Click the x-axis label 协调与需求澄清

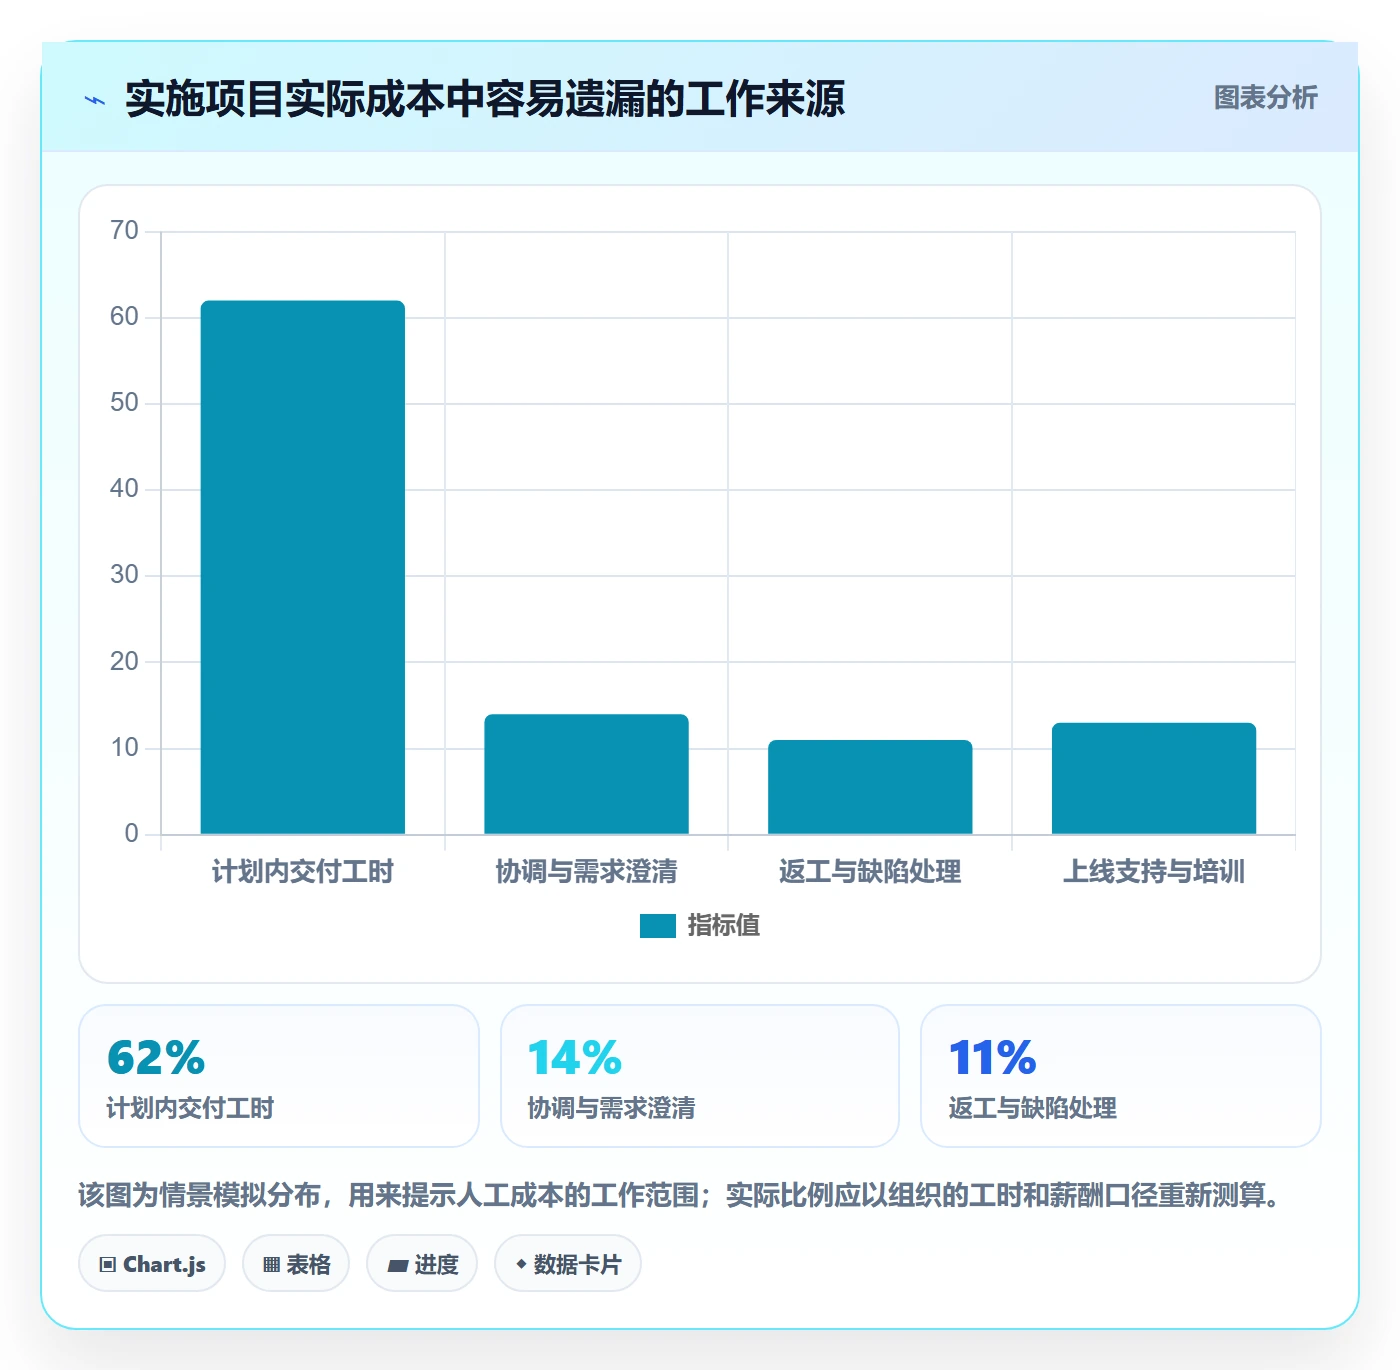point(586,872)
